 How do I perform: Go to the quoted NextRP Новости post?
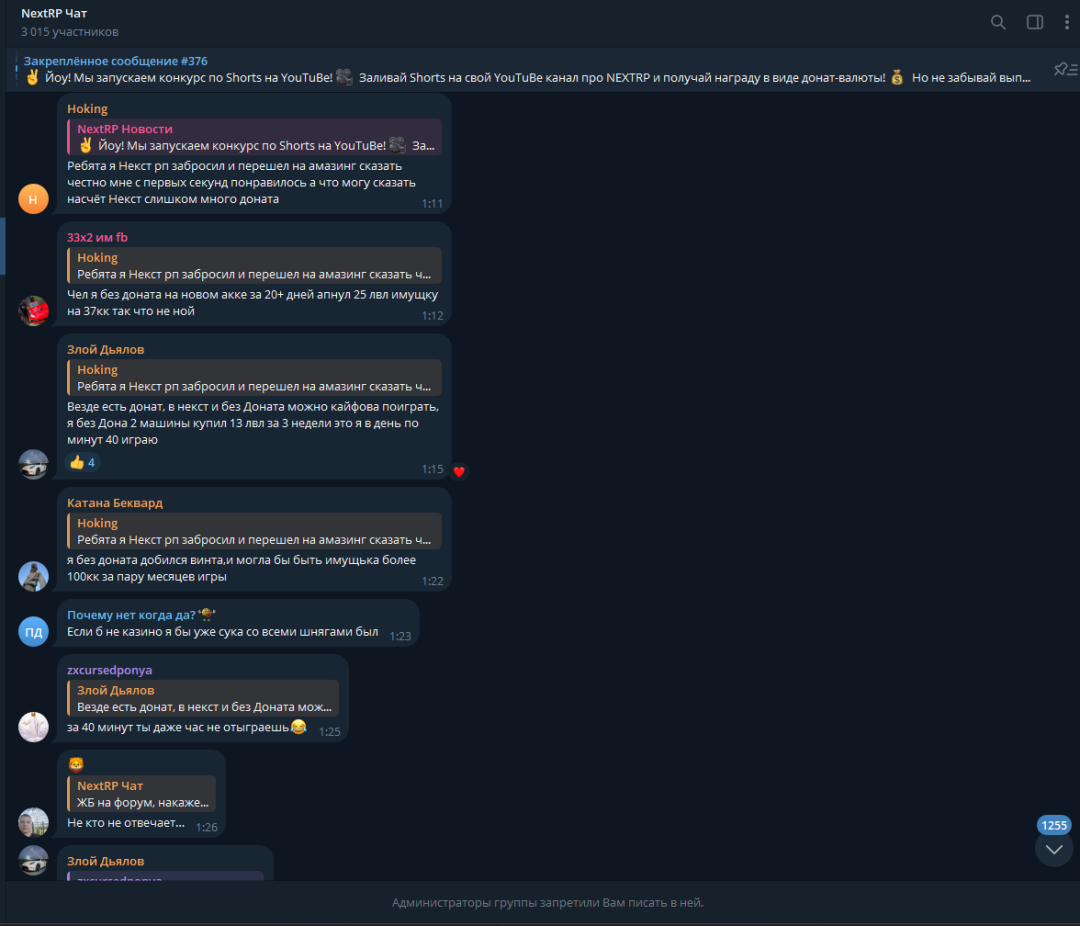pos(254,136)
